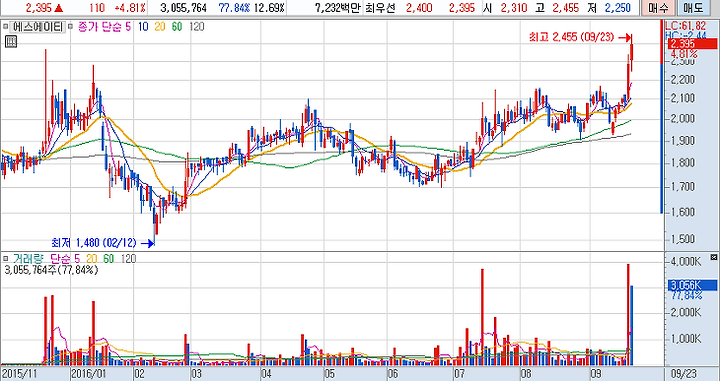Select the orange 20 volume average label
Screen dimensions: 720x381
tap(91, 259)
